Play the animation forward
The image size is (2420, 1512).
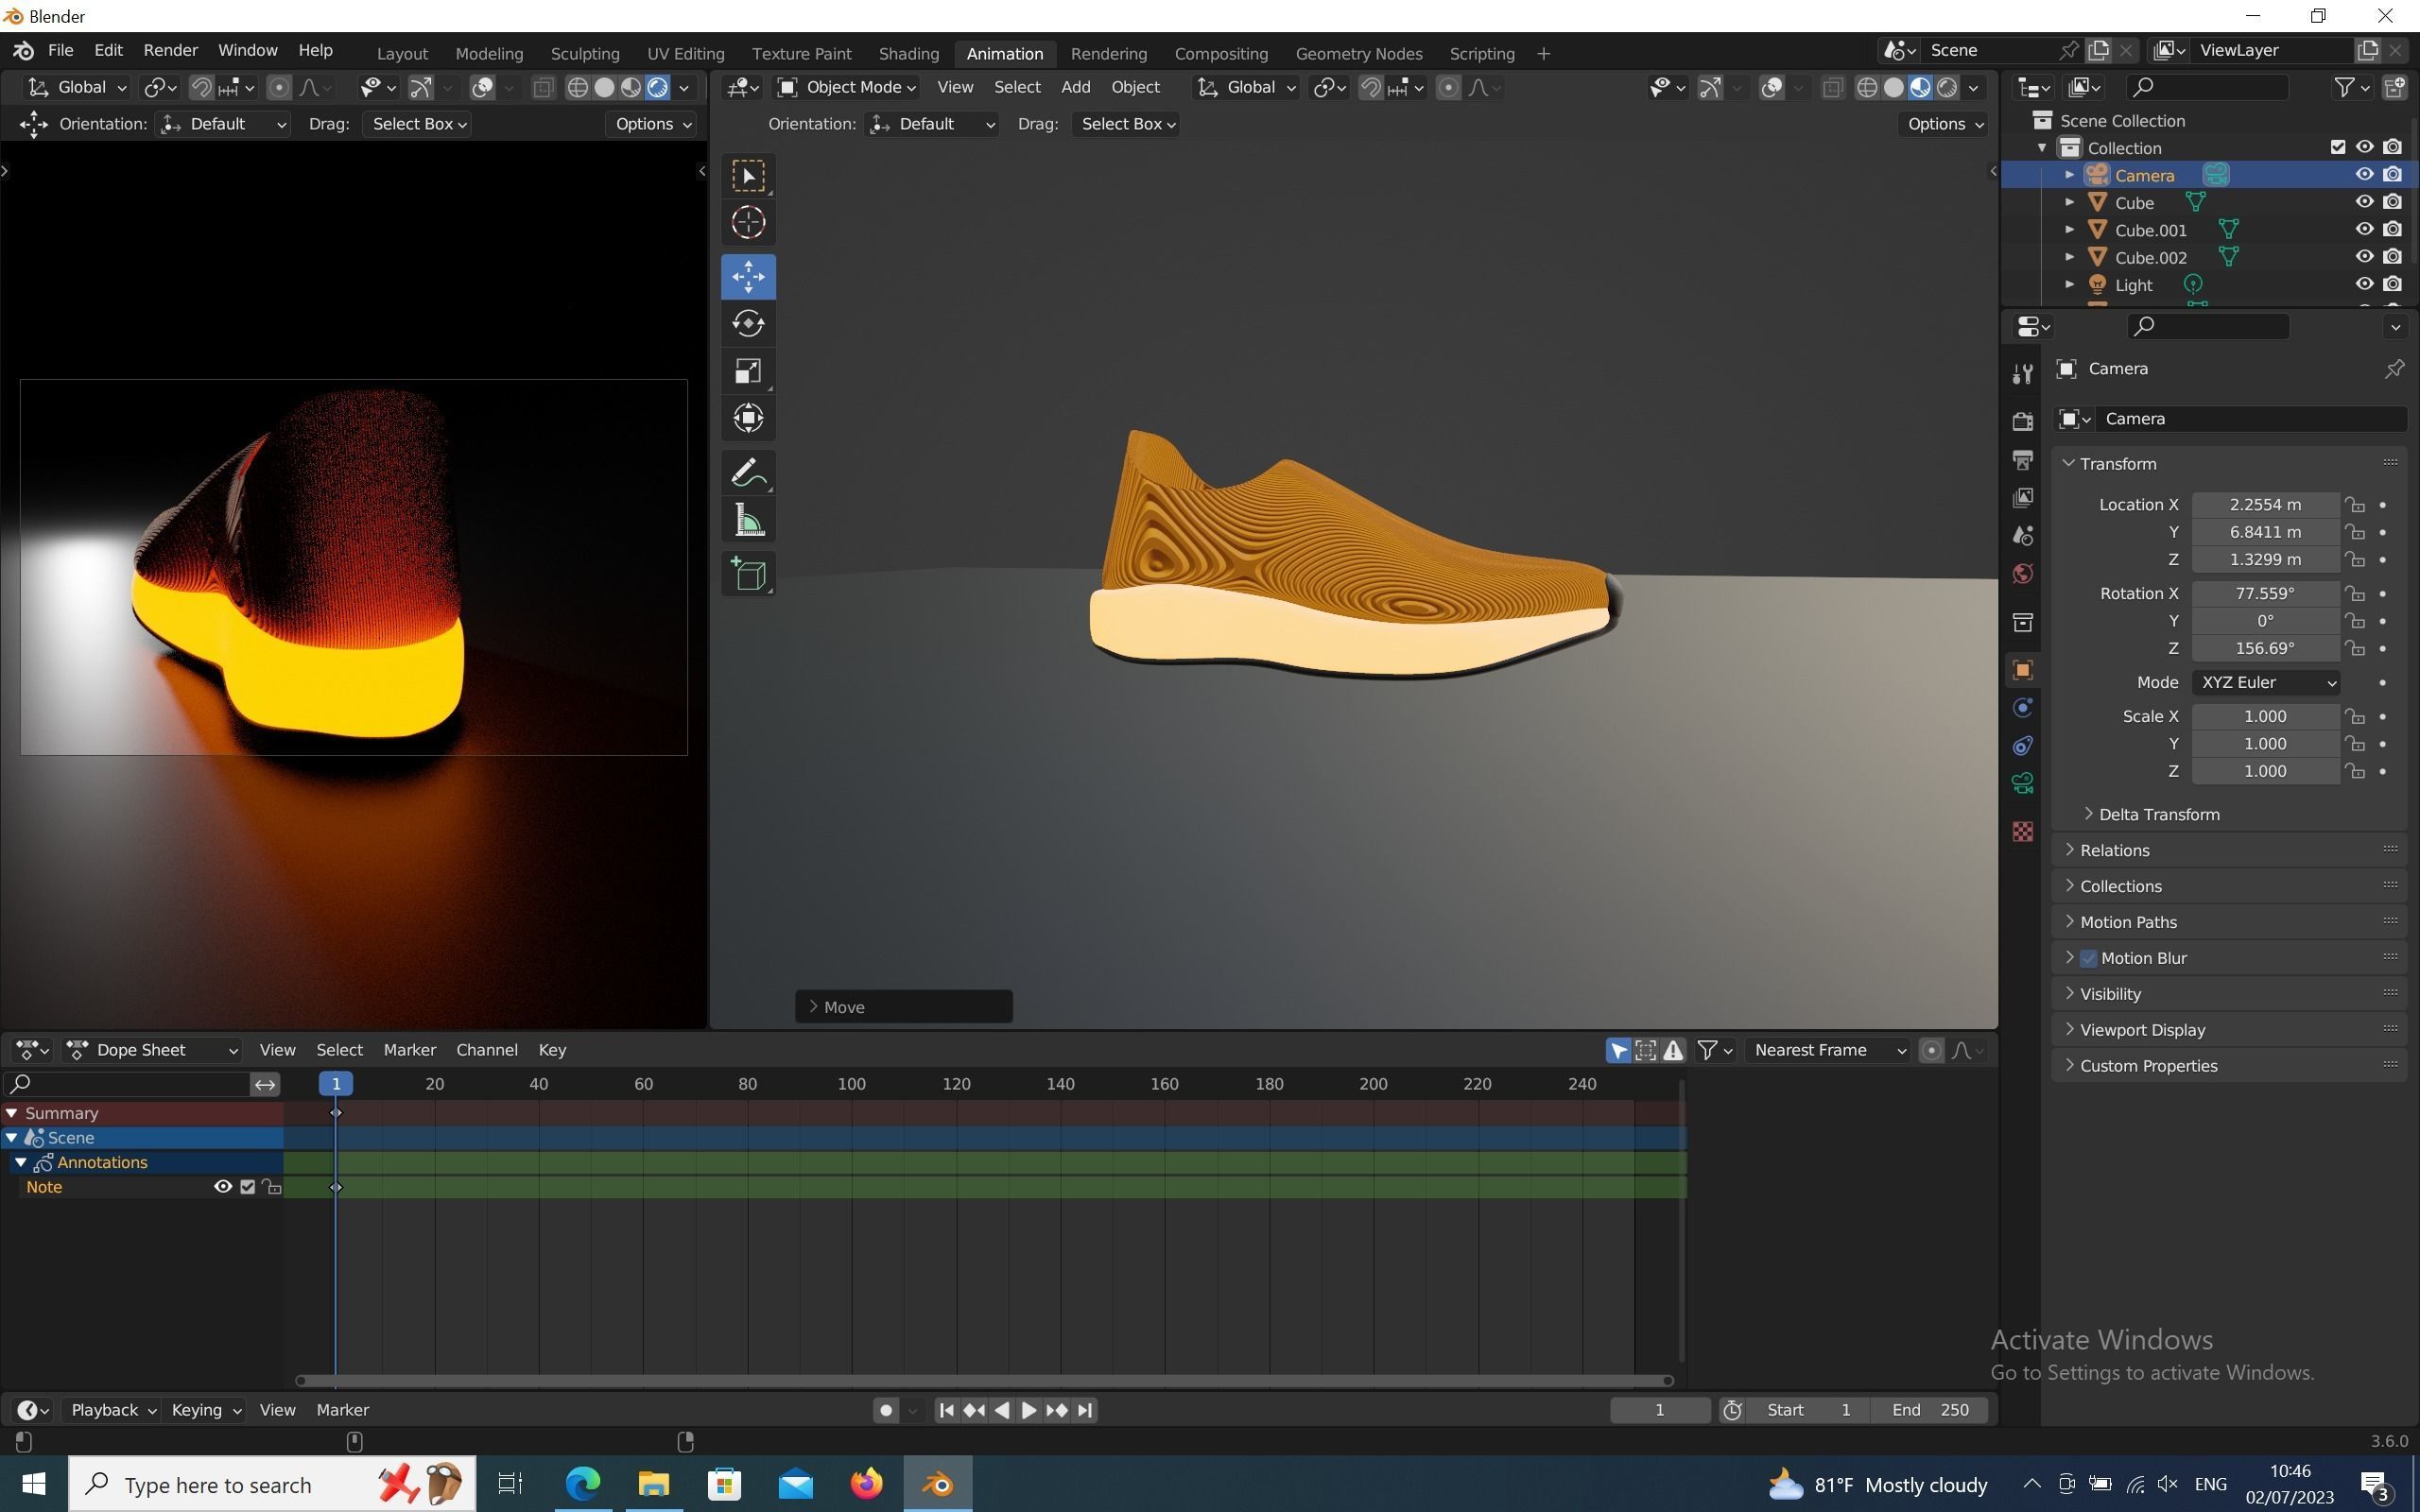point(1028,1410)
